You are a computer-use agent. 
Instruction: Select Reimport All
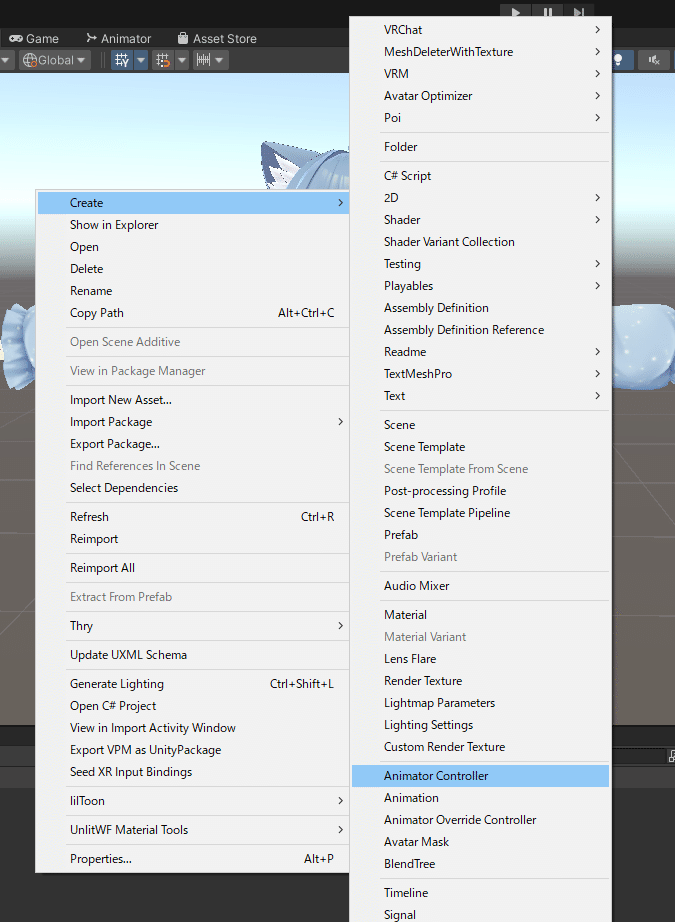[x=194, y=568]
